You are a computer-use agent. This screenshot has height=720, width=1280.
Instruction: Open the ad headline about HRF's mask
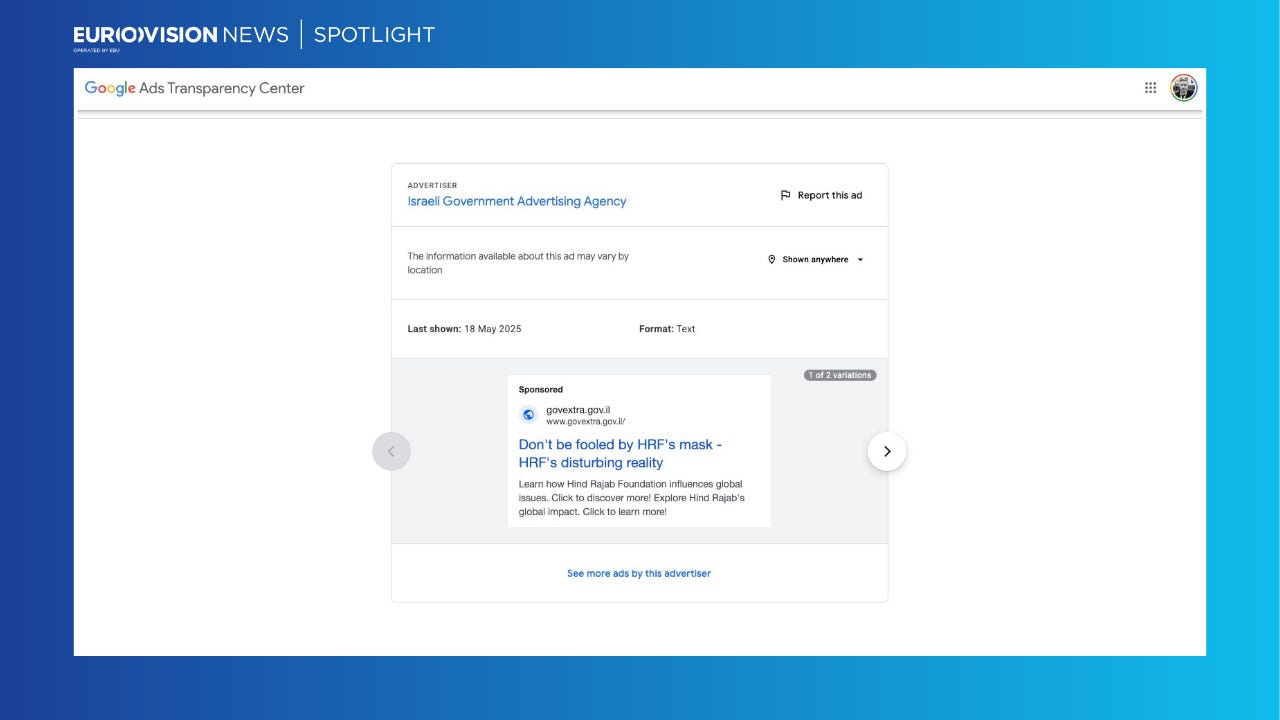620,453
